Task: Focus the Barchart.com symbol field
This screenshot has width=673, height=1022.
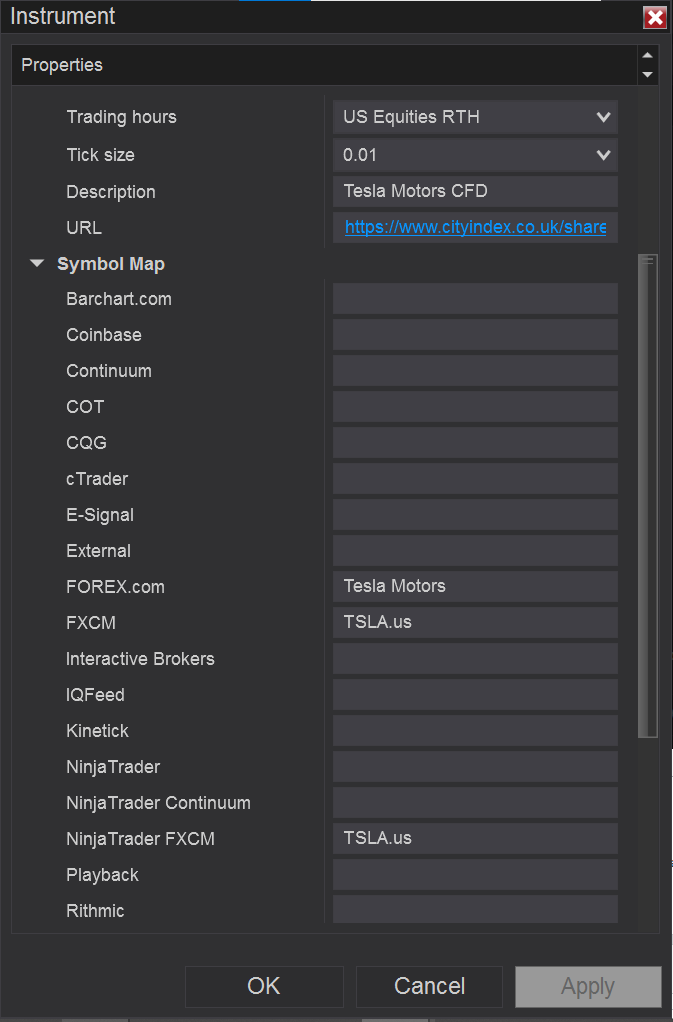Action: coord(475,299)
